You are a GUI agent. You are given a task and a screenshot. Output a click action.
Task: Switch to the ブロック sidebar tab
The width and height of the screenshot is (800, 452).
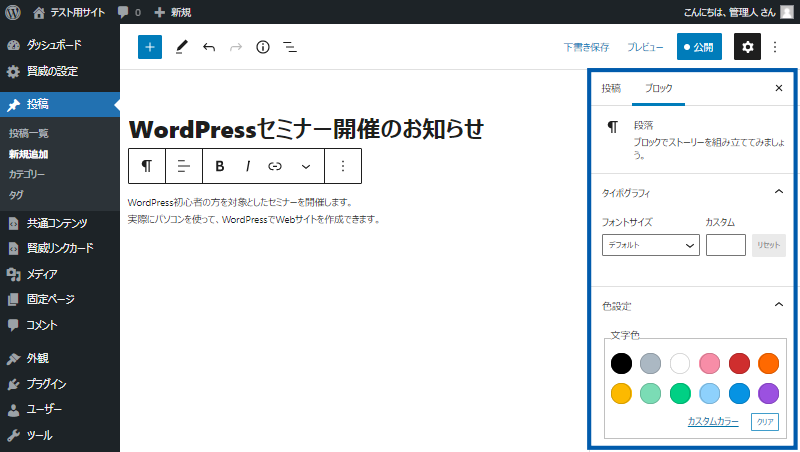658,88
